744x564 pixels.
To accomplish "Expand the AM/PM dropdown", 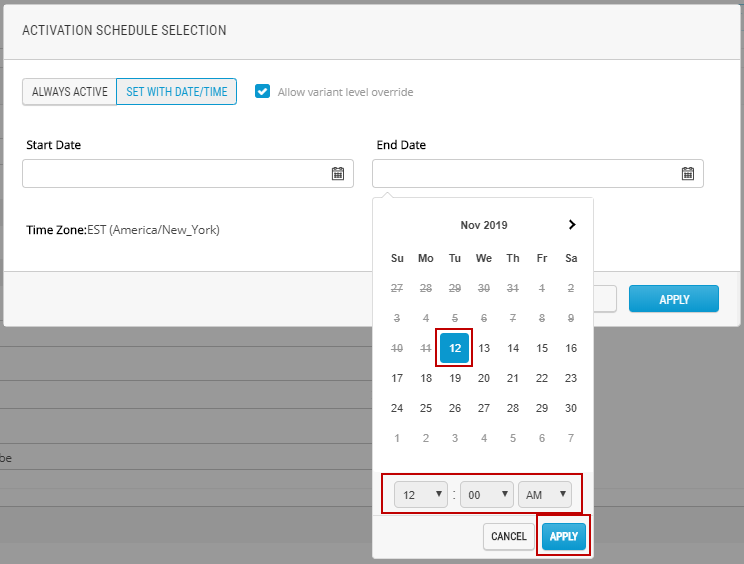I will point(545,494).
